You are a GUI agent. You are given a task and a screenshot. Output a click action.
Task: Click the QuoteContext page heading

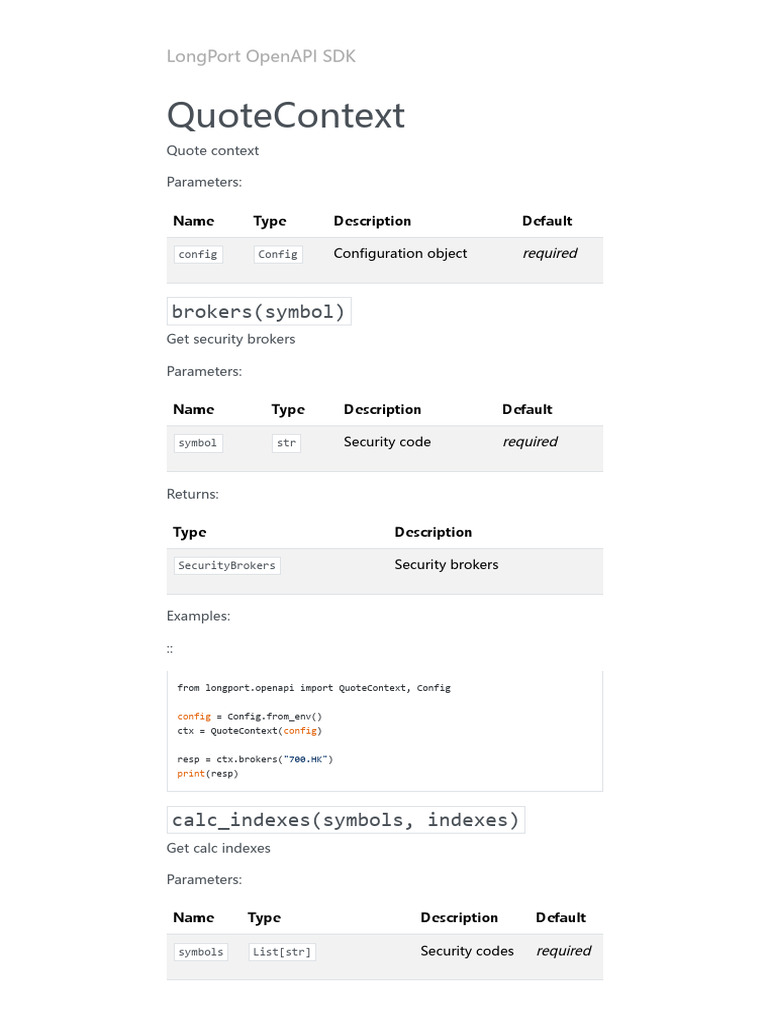pos(285,116)
